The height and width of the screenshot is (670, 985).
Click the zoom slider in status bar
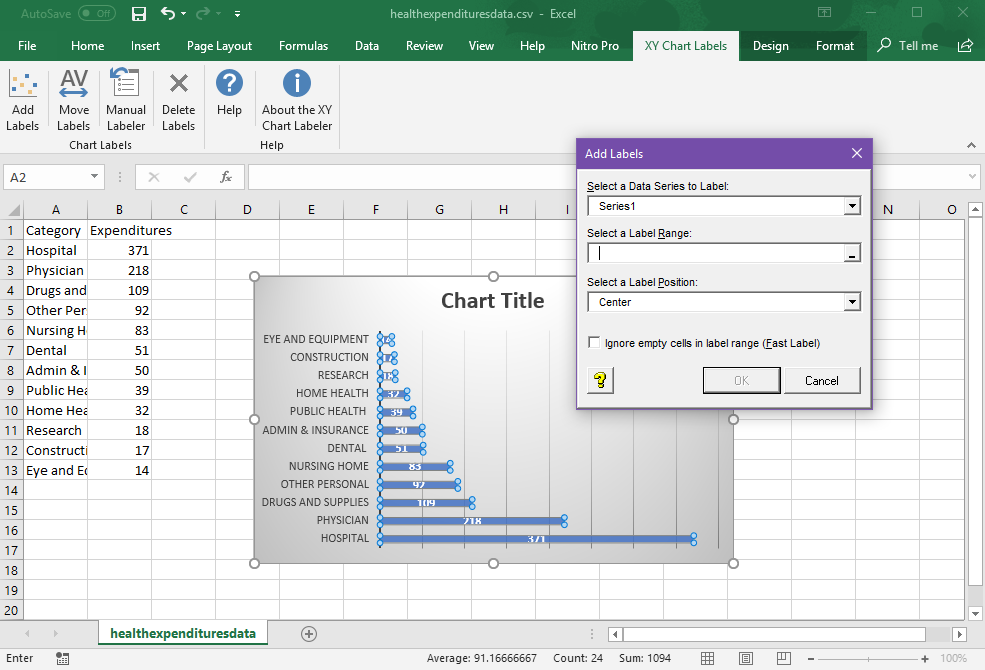(869, 659)
